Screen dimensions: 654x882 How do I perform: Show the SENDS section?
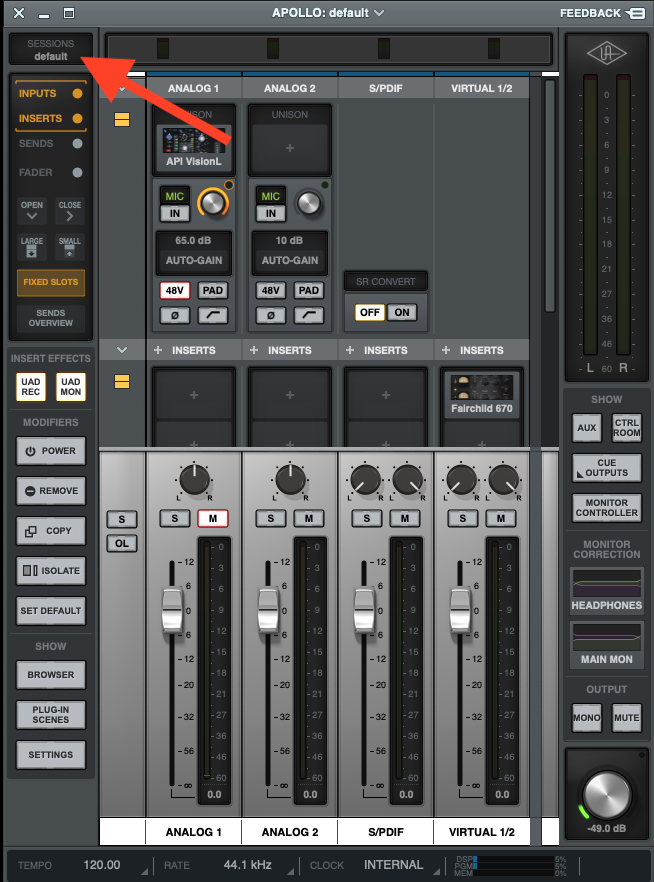51,143
